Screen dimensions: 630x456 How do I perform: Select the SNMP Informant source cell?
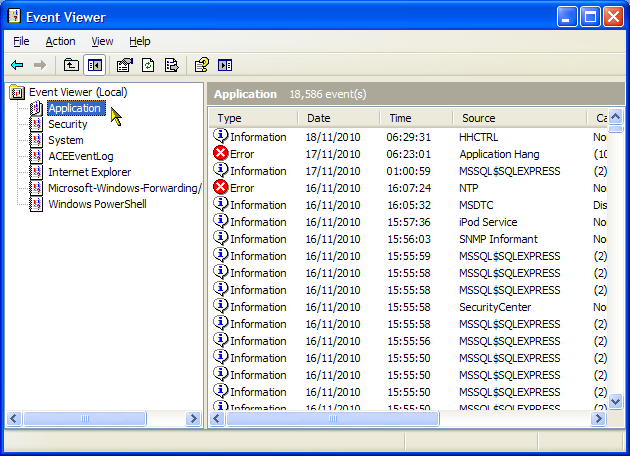click(498, 239)
